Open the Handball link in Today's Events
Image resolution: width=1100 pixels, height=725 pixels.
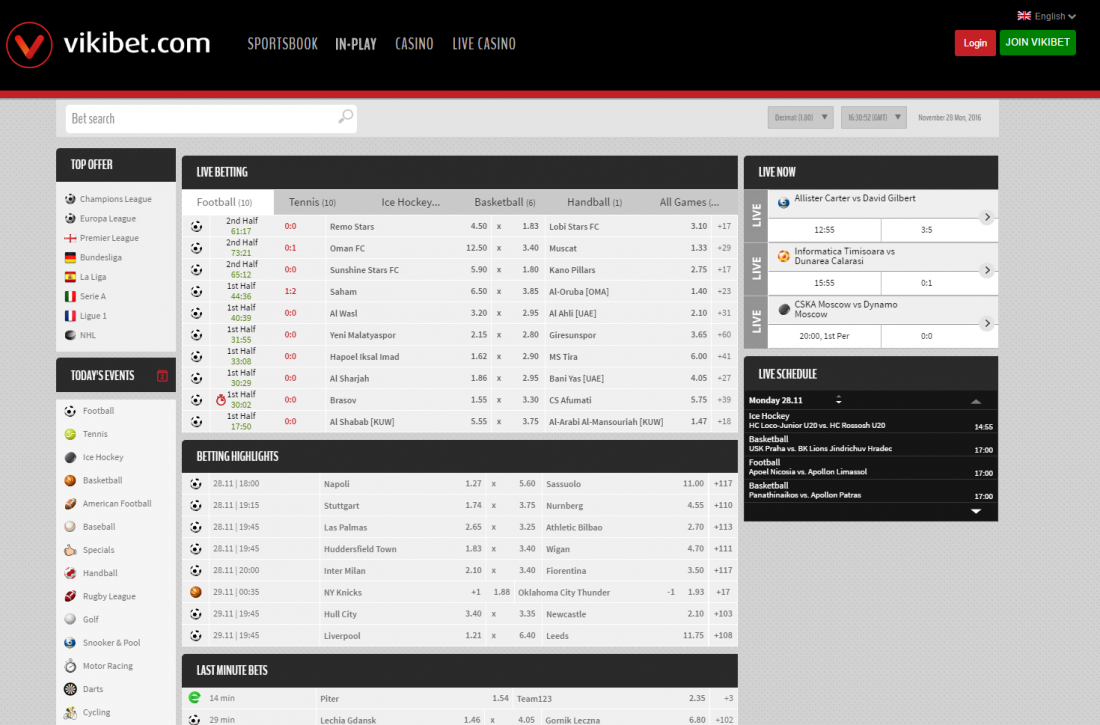coord(100,573)
